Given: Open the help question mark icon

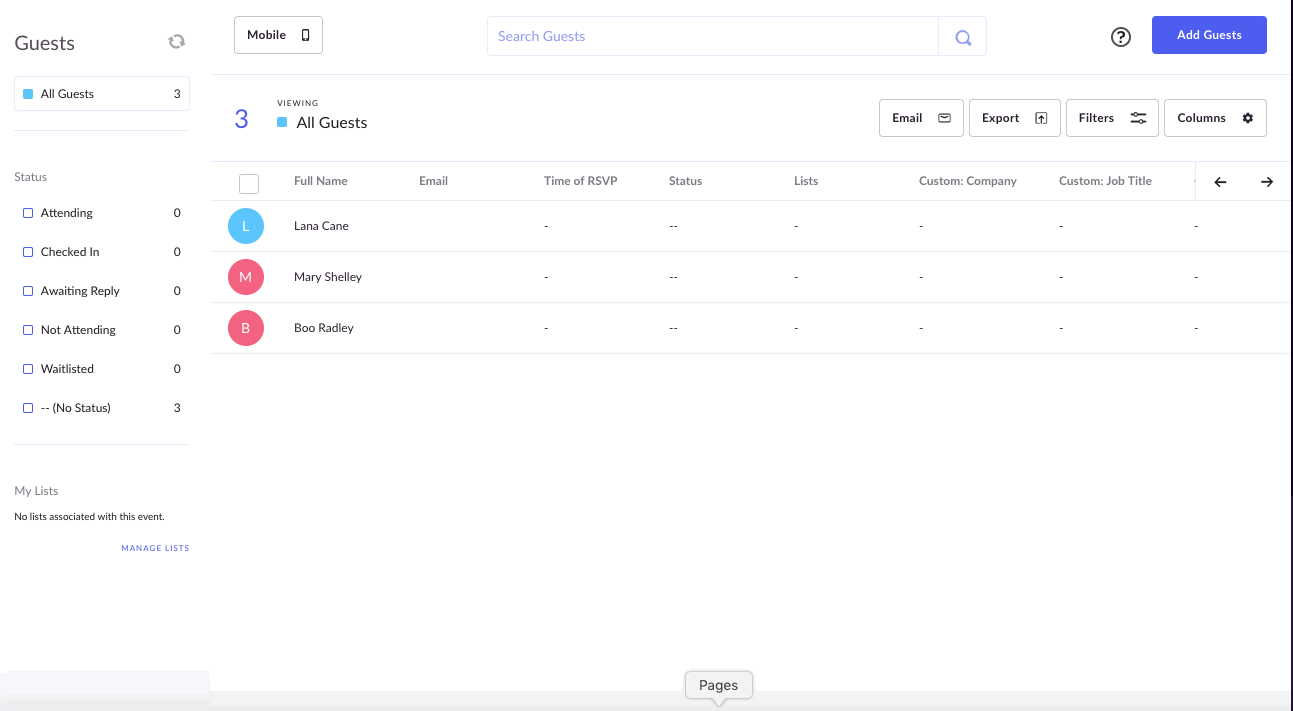Looking at the screenshot, I should click(1121, 37).
